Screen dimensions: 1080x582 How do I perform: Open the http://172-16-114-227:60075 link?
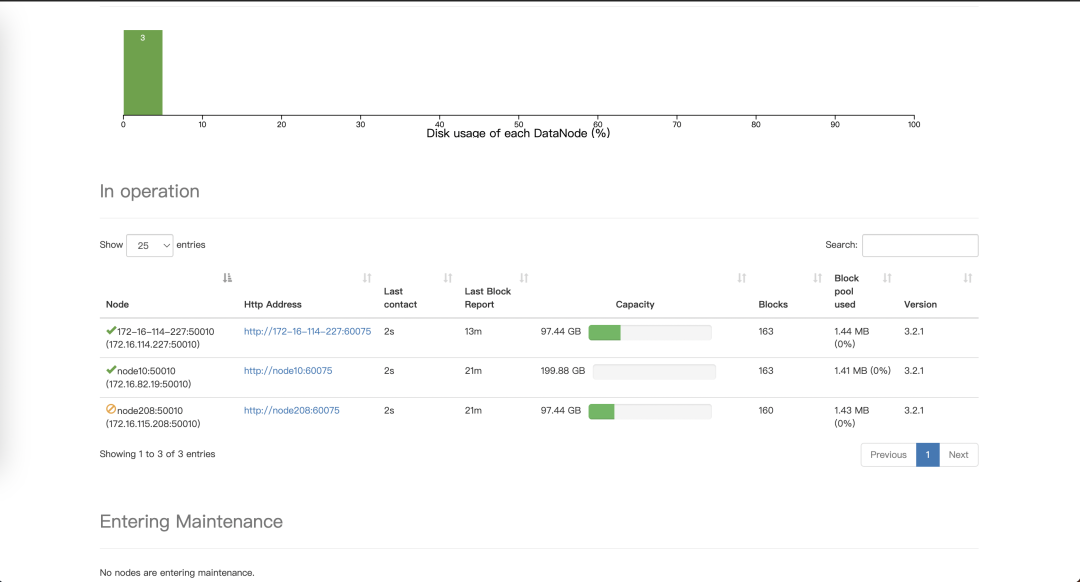[x=307, y=331]
